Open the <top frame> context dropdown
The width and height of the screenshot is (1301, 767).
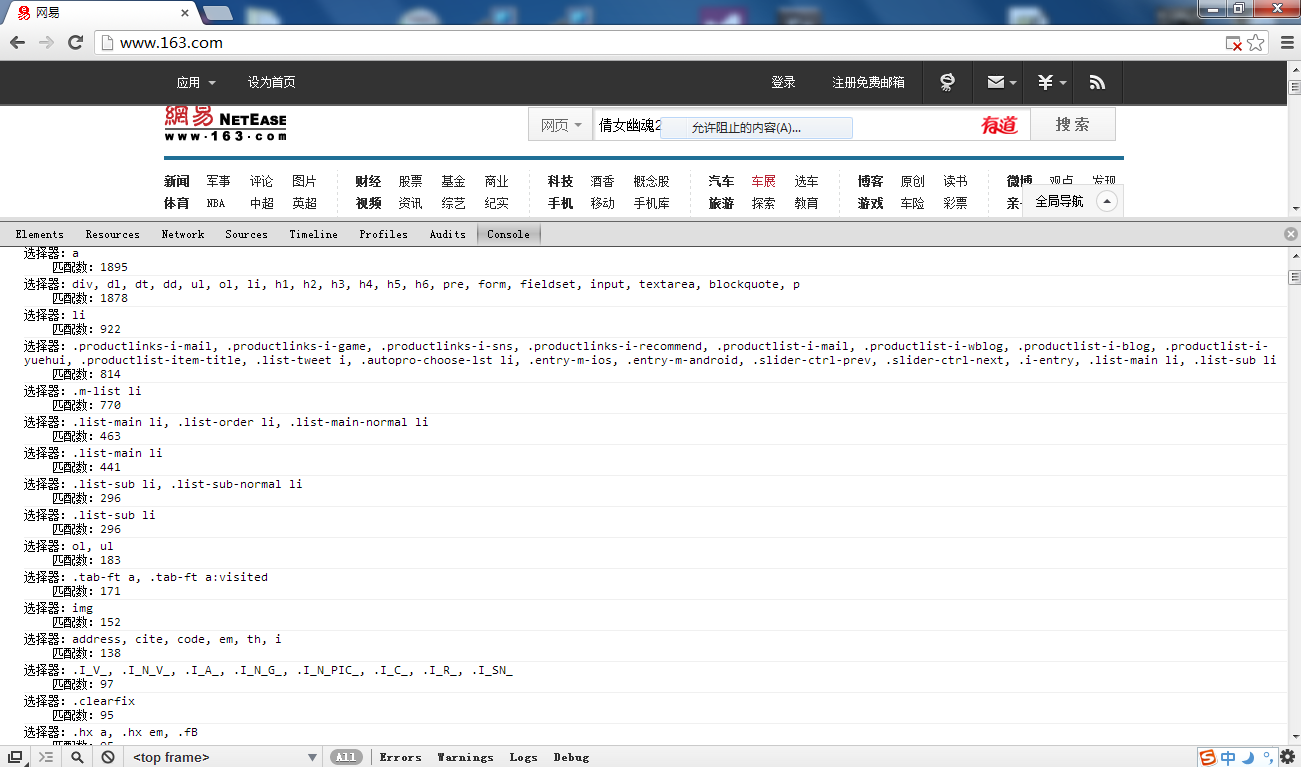point(225,757)
